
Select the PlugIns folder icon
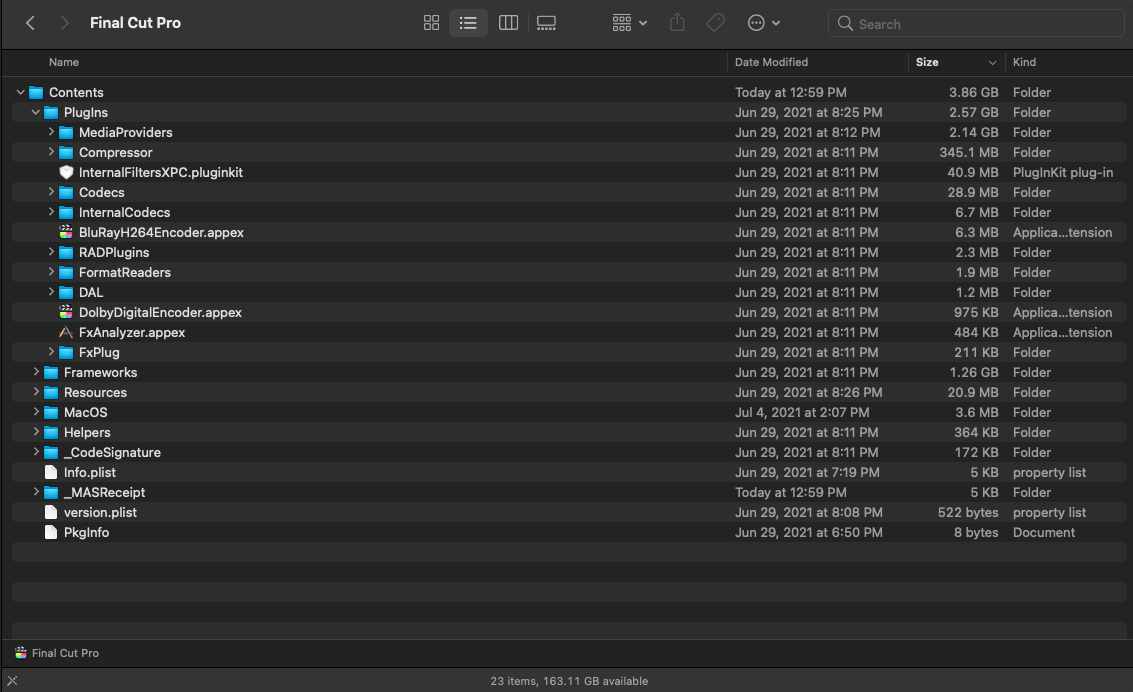click(51, 113)
